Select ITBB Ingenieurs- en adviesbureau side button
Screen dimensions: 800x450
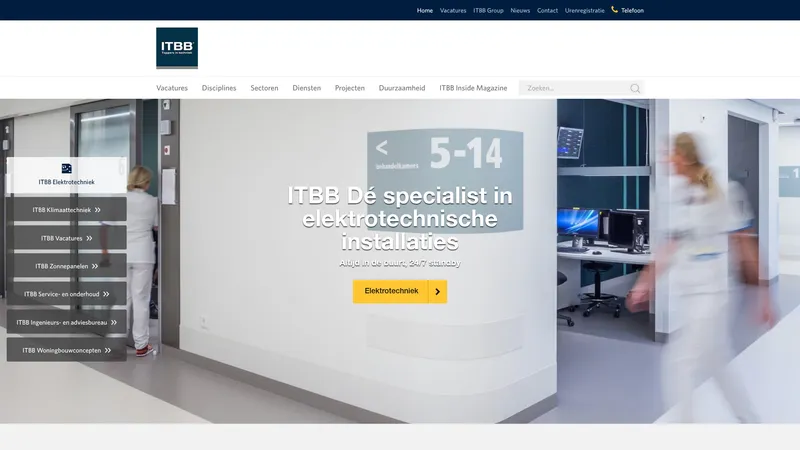click(x=66, y=322)
